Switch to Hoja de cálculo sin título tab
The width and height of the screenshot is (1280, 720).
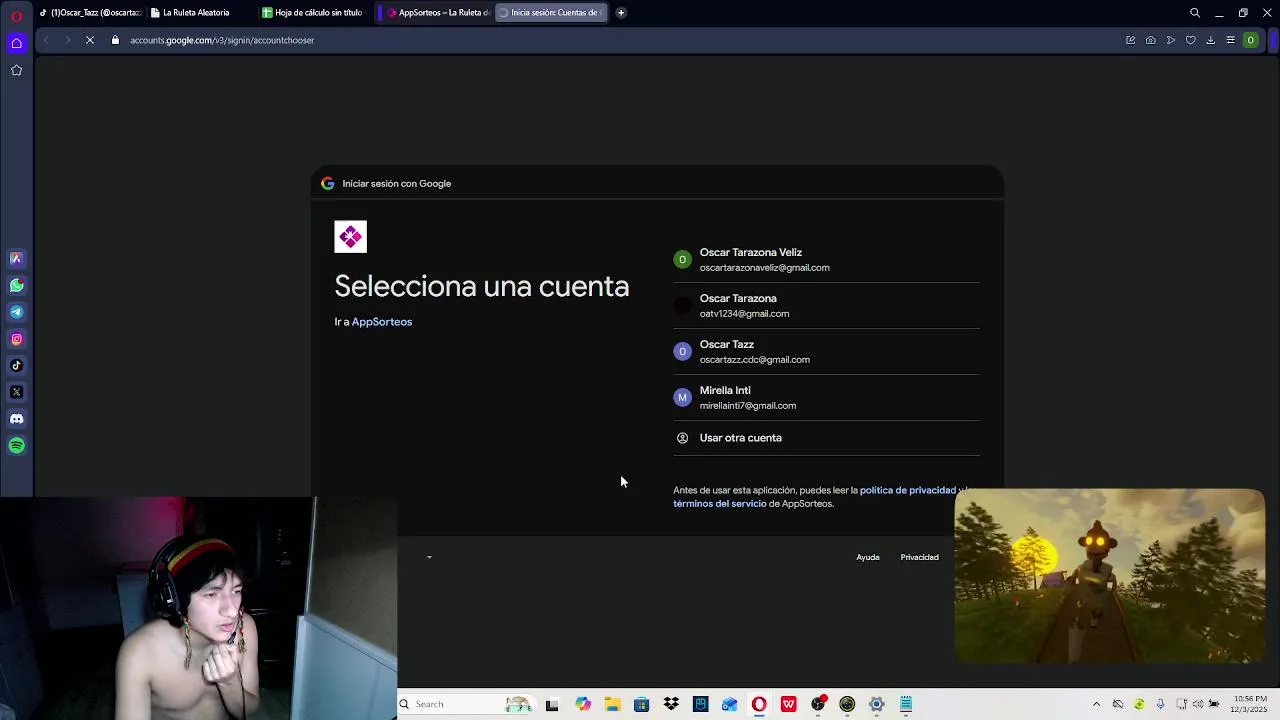click(315, 13)
